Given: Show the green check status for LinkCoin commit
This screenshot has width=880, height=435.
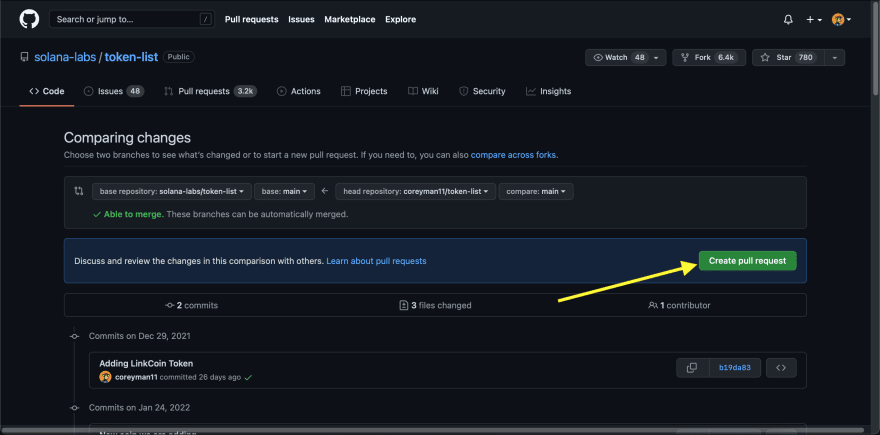Looking at the screenshot, I should click(x=248, y=378).
